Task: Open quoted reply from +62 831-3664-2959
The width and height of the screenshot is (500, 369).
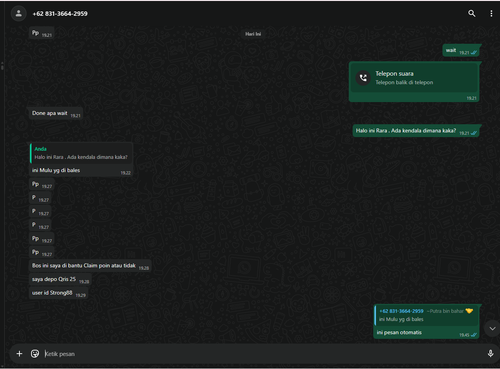Action: [x=426, y=315]
